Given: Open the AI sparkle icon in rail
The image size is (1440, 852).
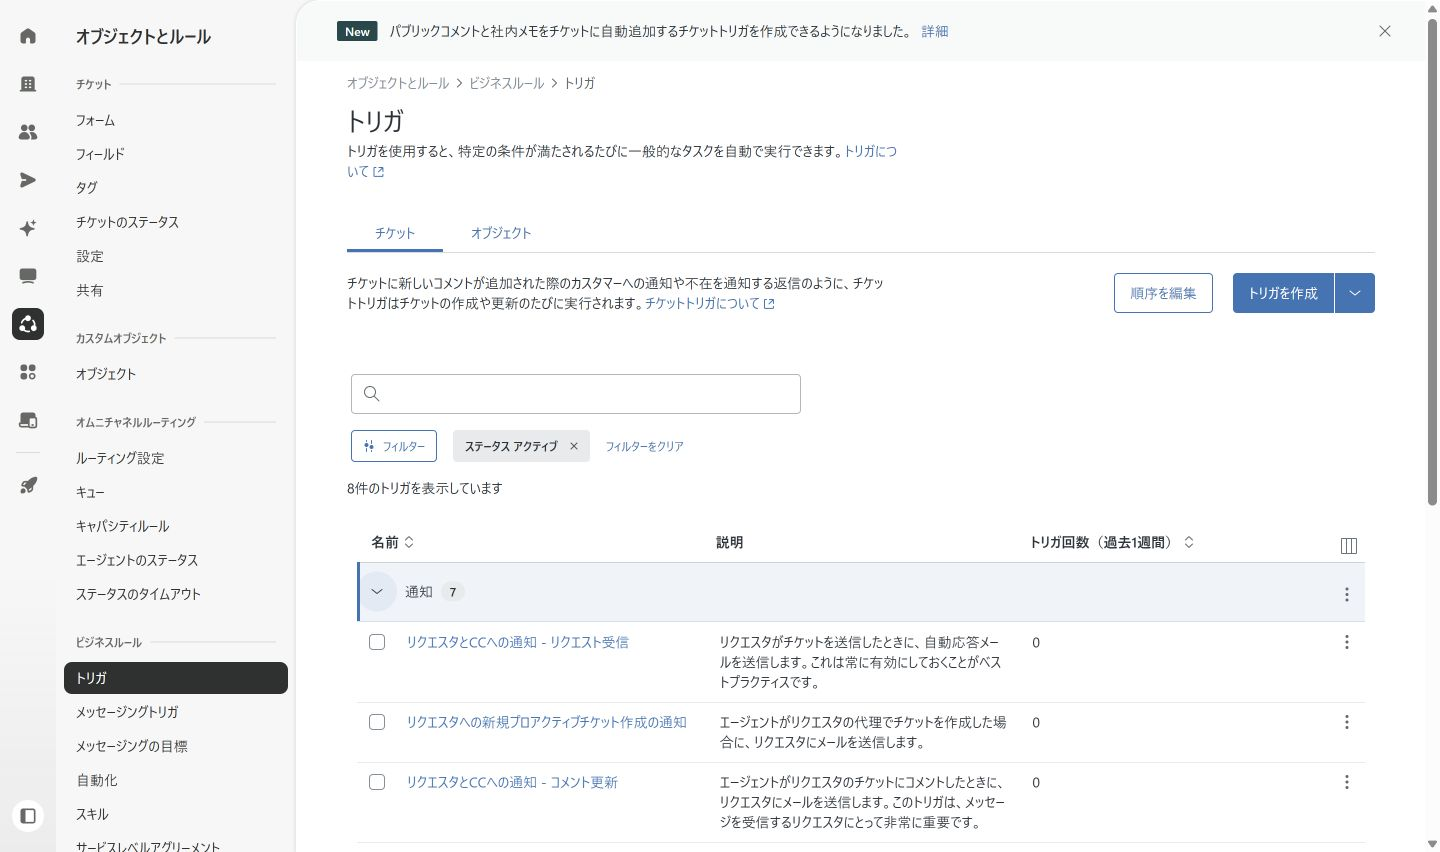Looking at the screenshot, I should (28, 228).
